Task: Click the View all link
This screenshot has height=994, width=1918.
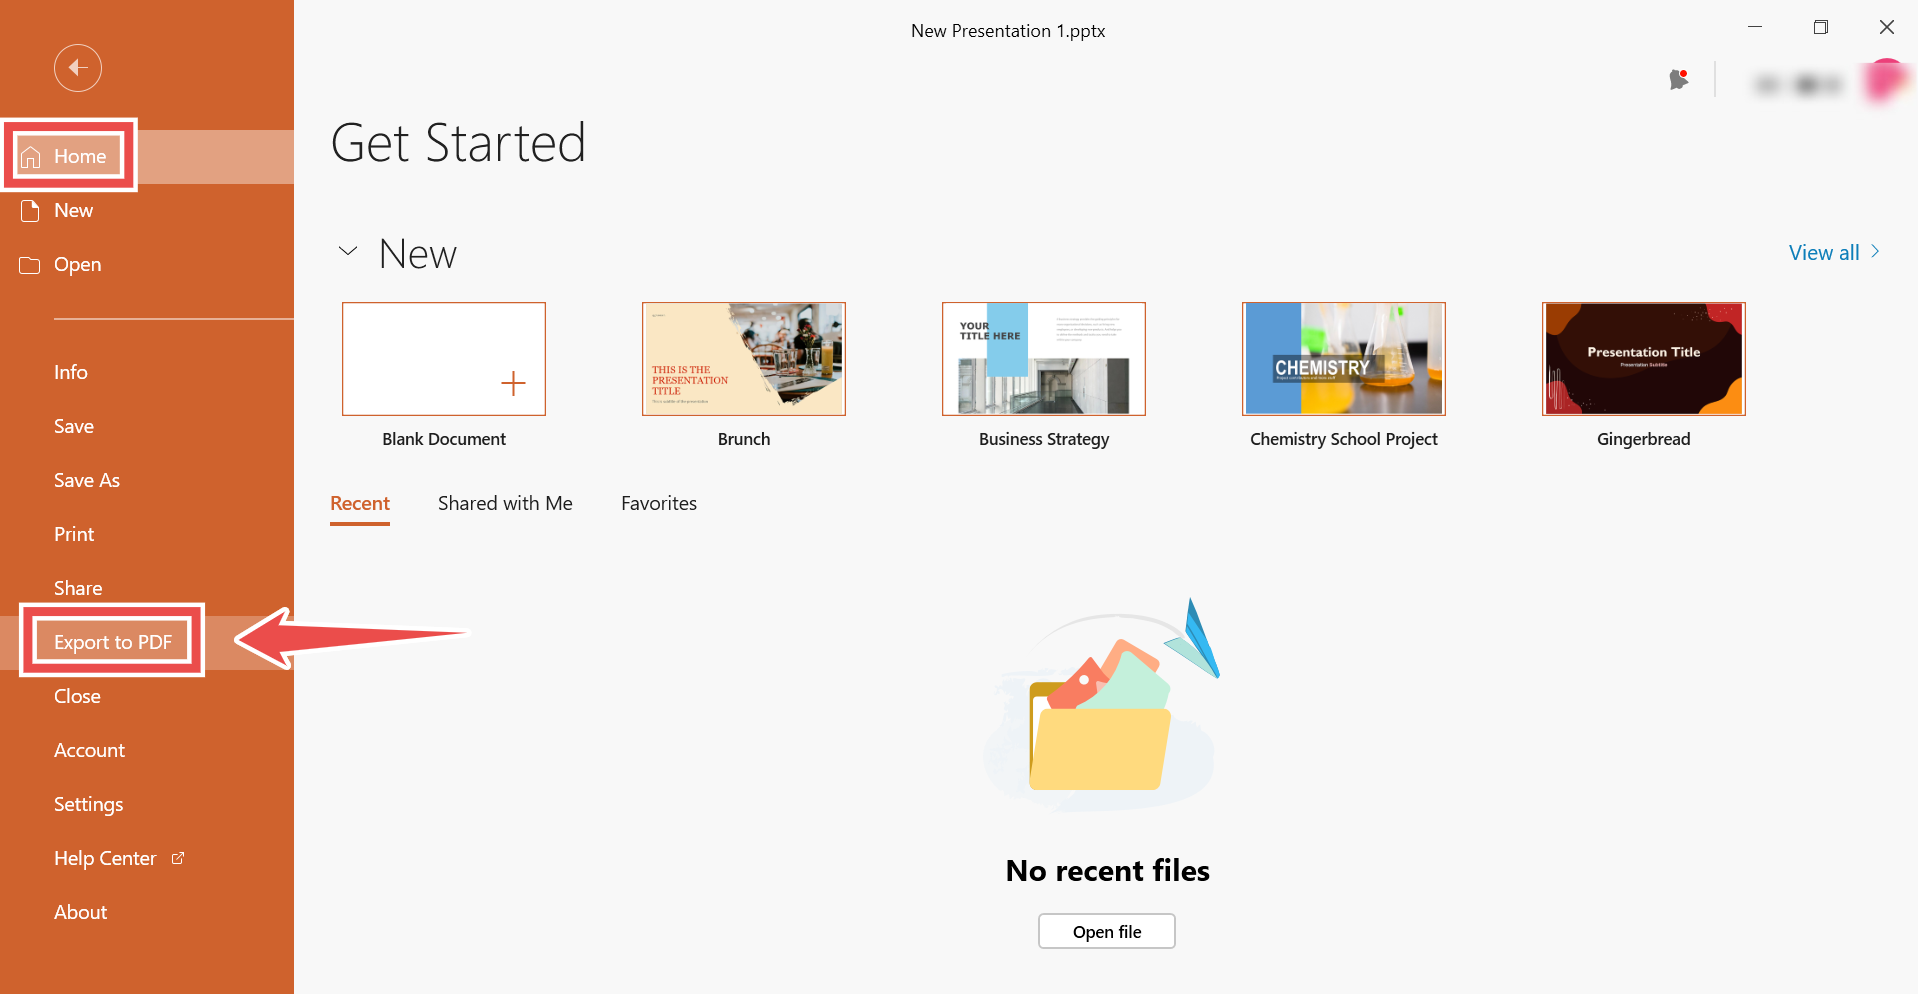Action: pos(1822,251)
